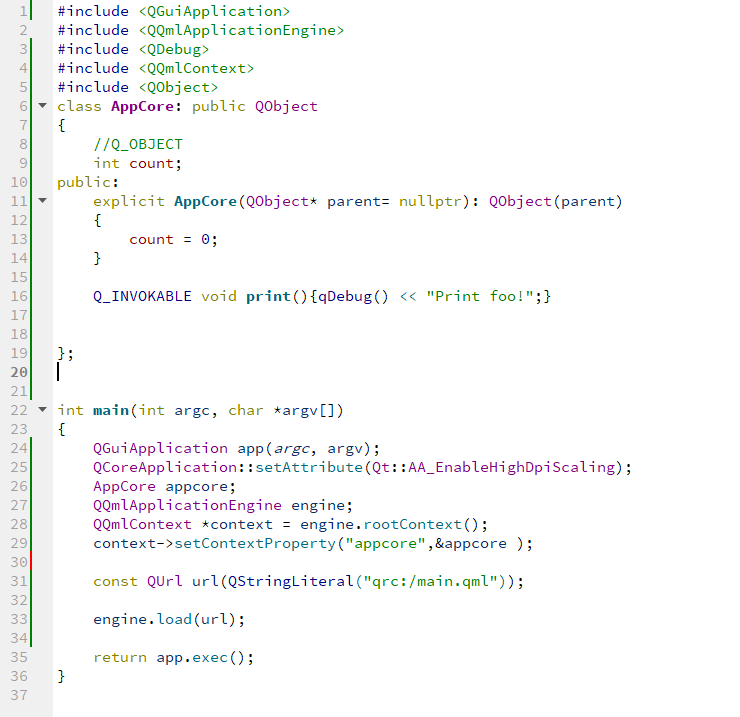This screenshot has width=740, height=717.
Task: Click the nullptr default argument
Action: 430,202
